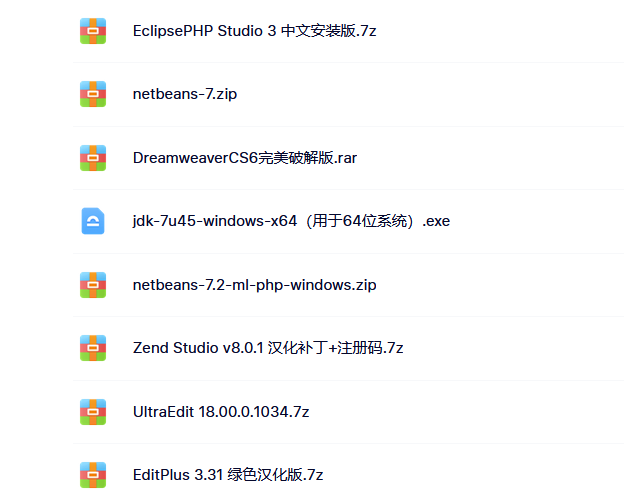Select Zend Studio v8.0.1 汉化补丁+注册码.7z
Viewport: 624px width, 503px height.
[268, 348]
